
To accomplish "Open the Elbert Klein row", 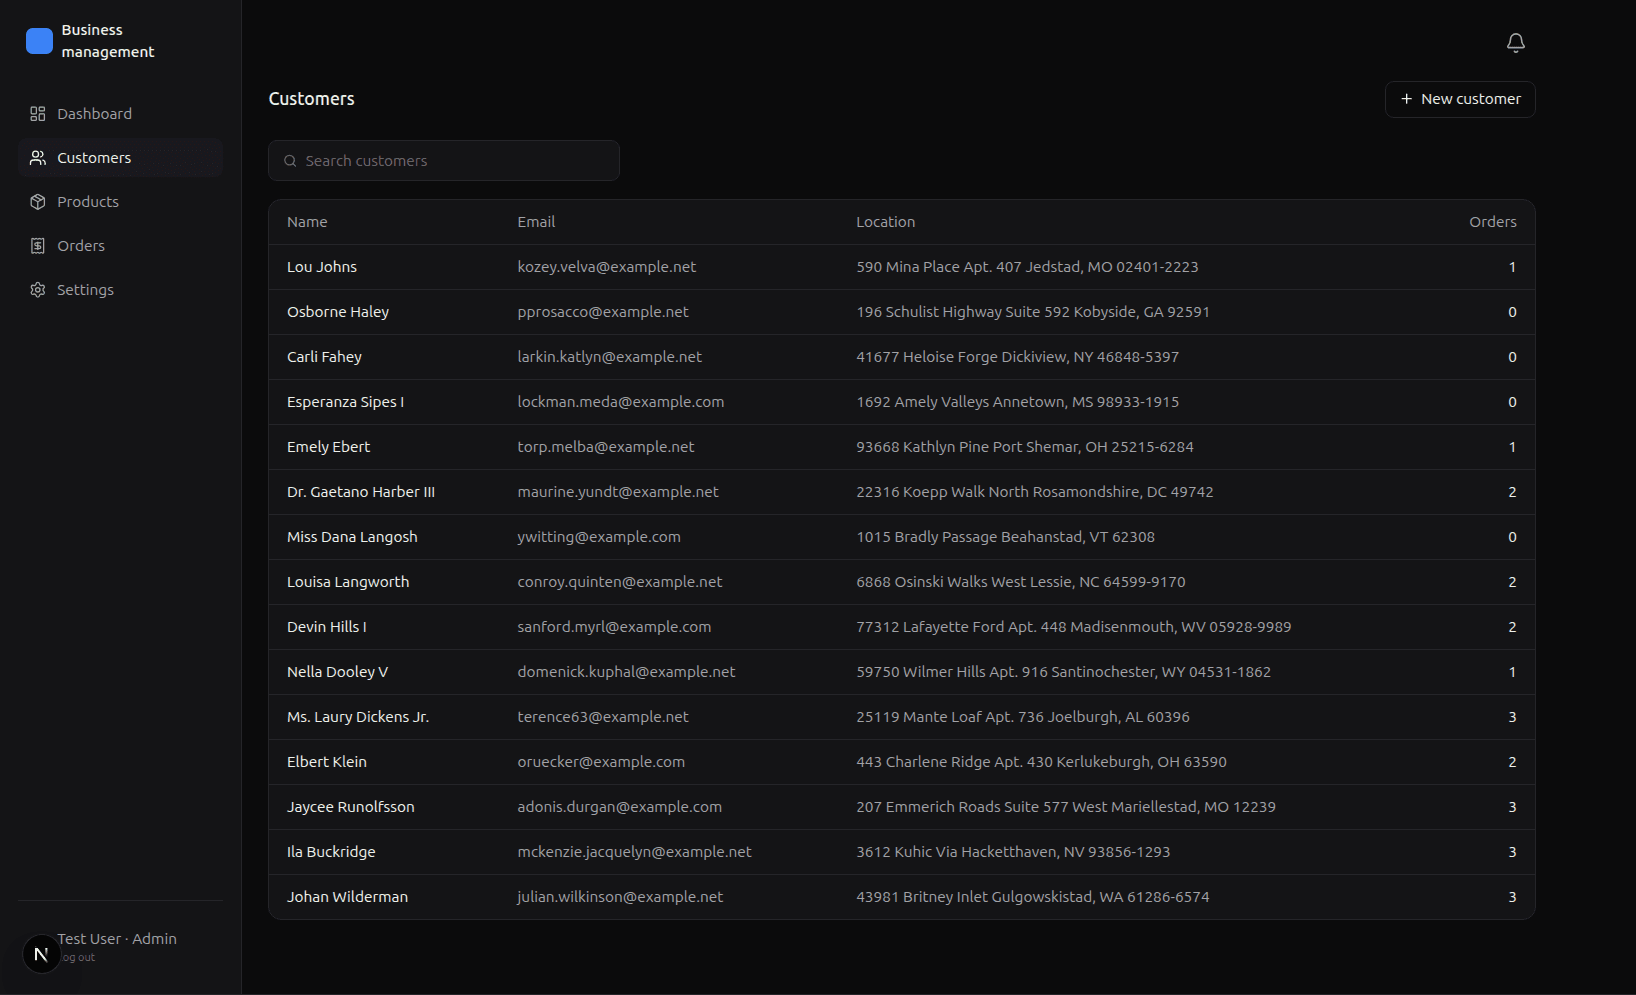I will click(902, 762).
